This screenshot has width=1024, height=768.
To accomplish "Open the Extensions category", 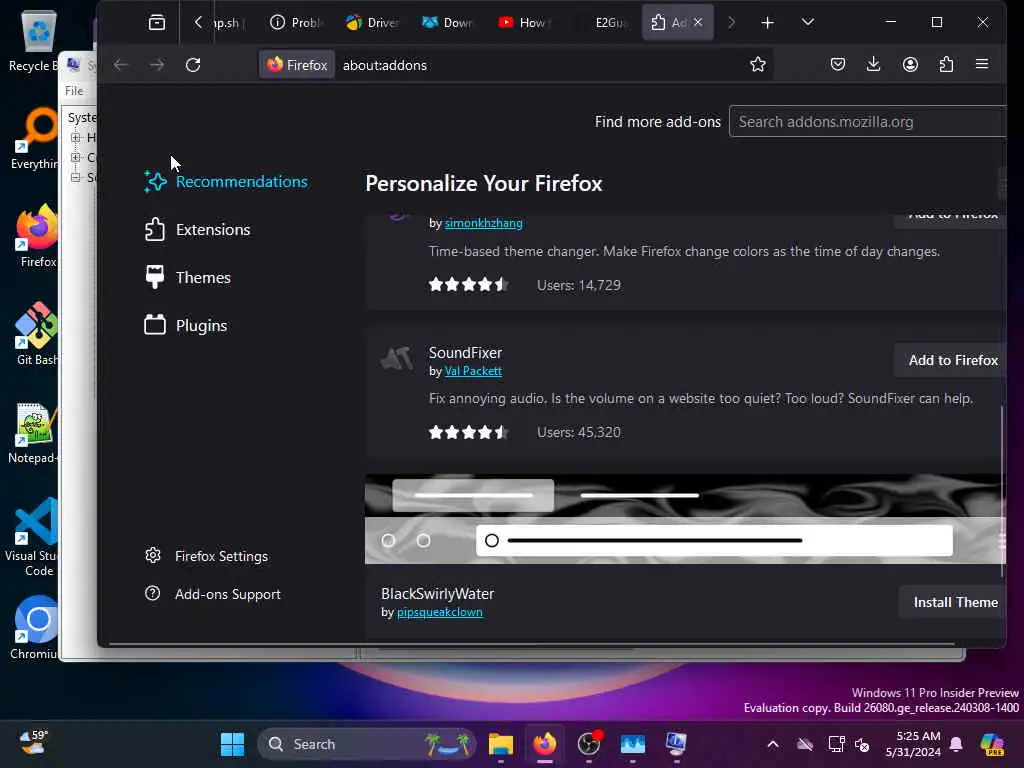I will point(198,230).
